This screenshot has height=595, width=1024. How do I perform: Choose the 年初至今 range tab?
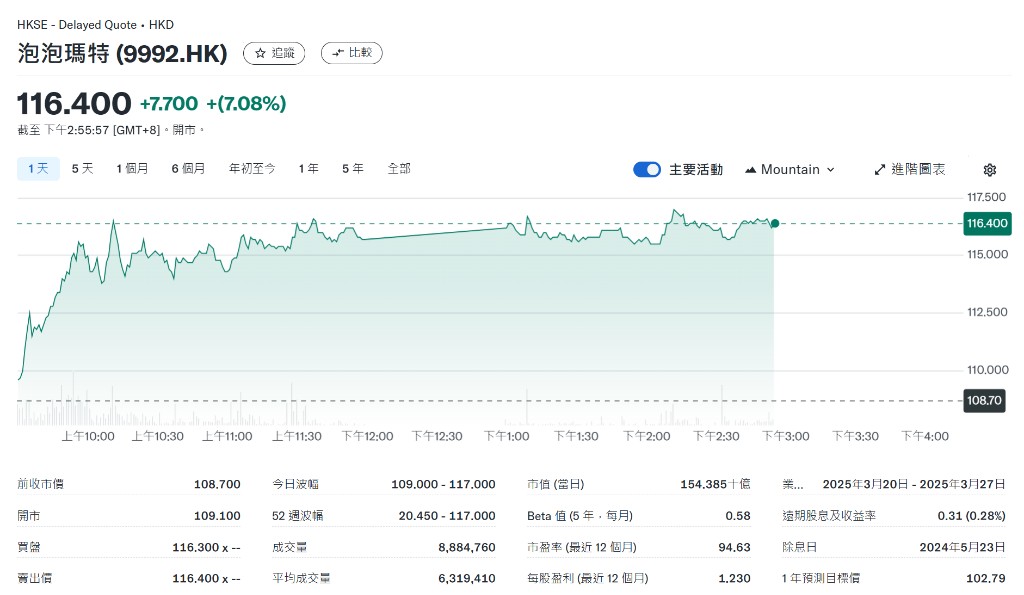[x=252, y=169]
